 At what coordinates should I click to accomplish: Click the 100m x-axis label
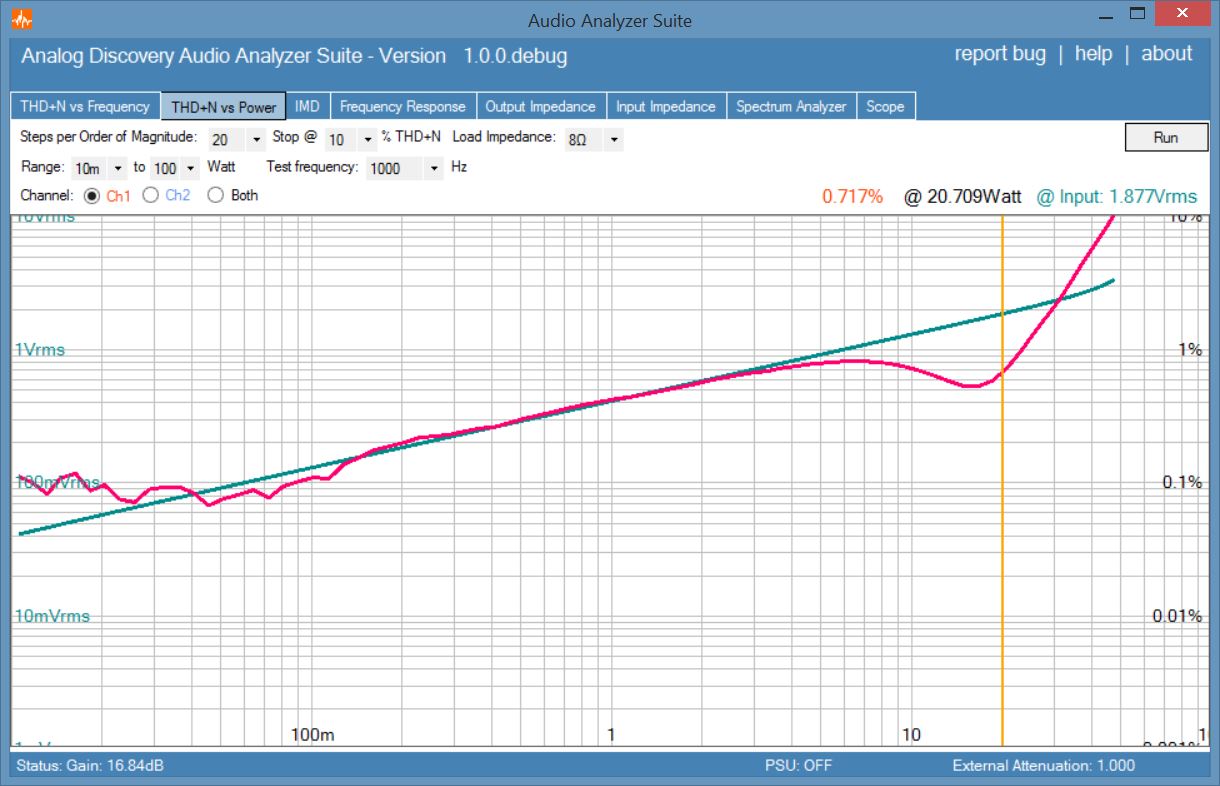click(313, 735)
